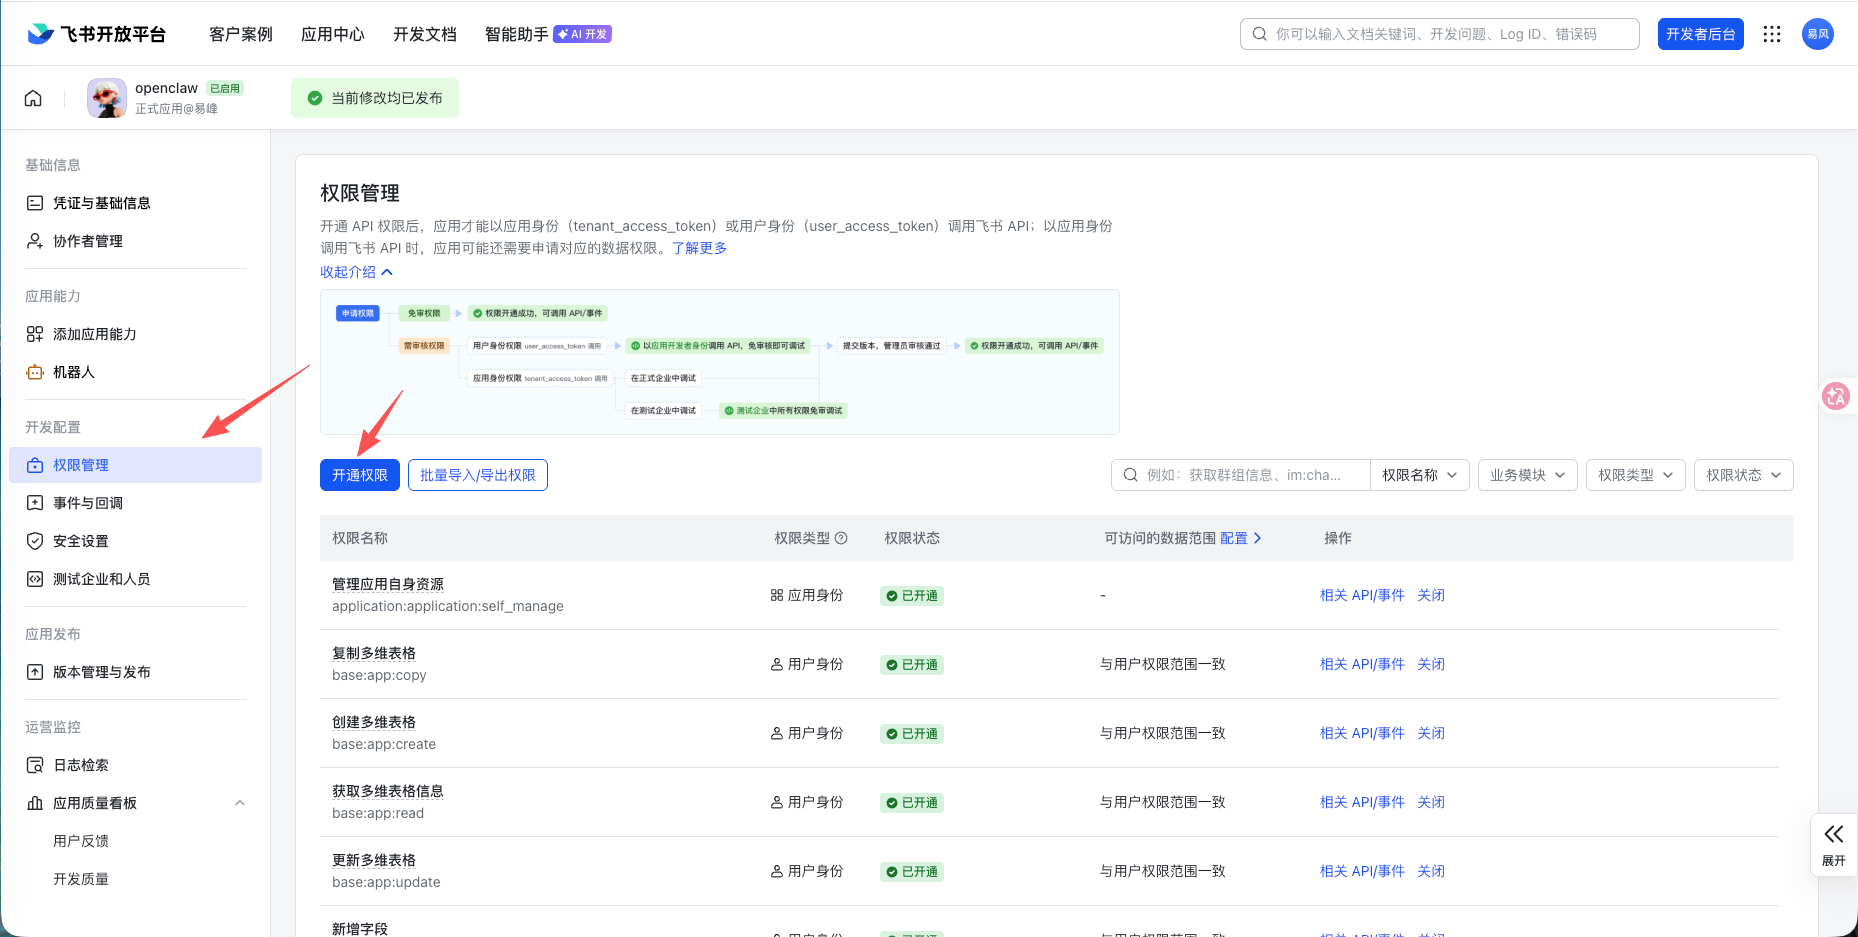Open 日志检索 in the sidebar
The image size is (1858, 937).
coord(81,765)
